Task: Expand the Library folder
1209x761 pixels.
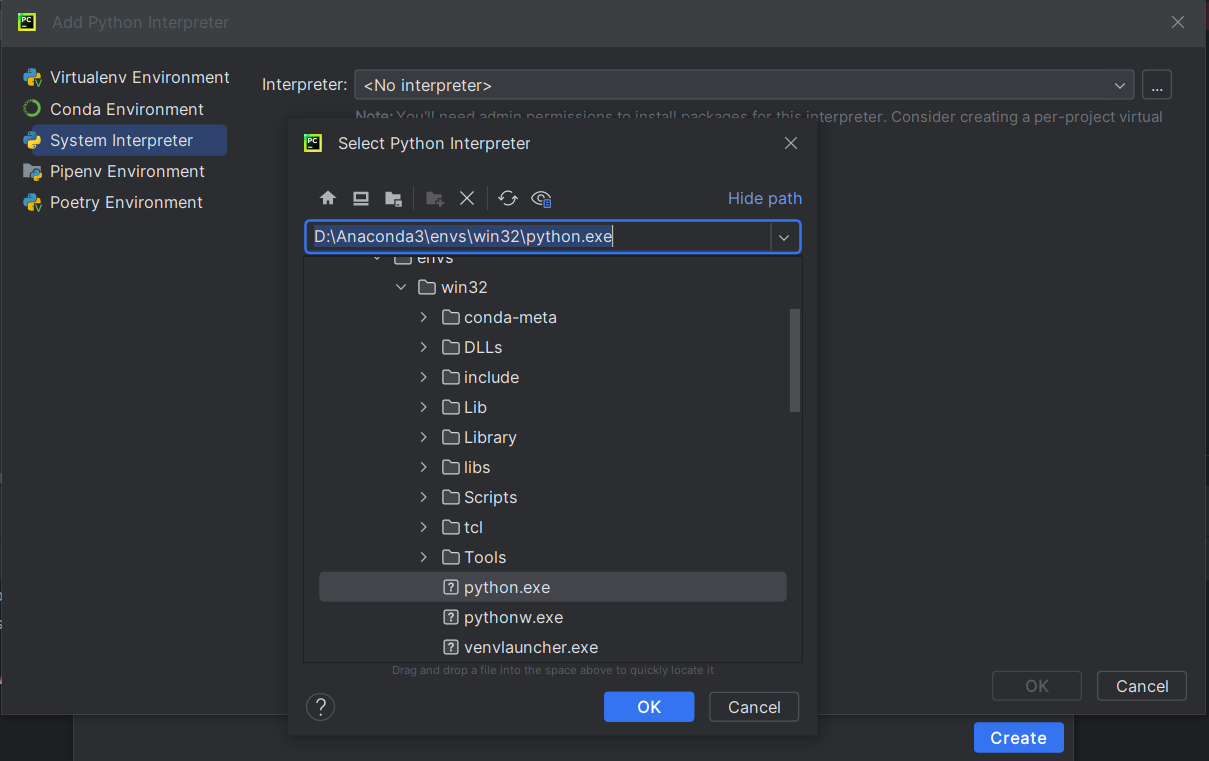Action: 424,437
